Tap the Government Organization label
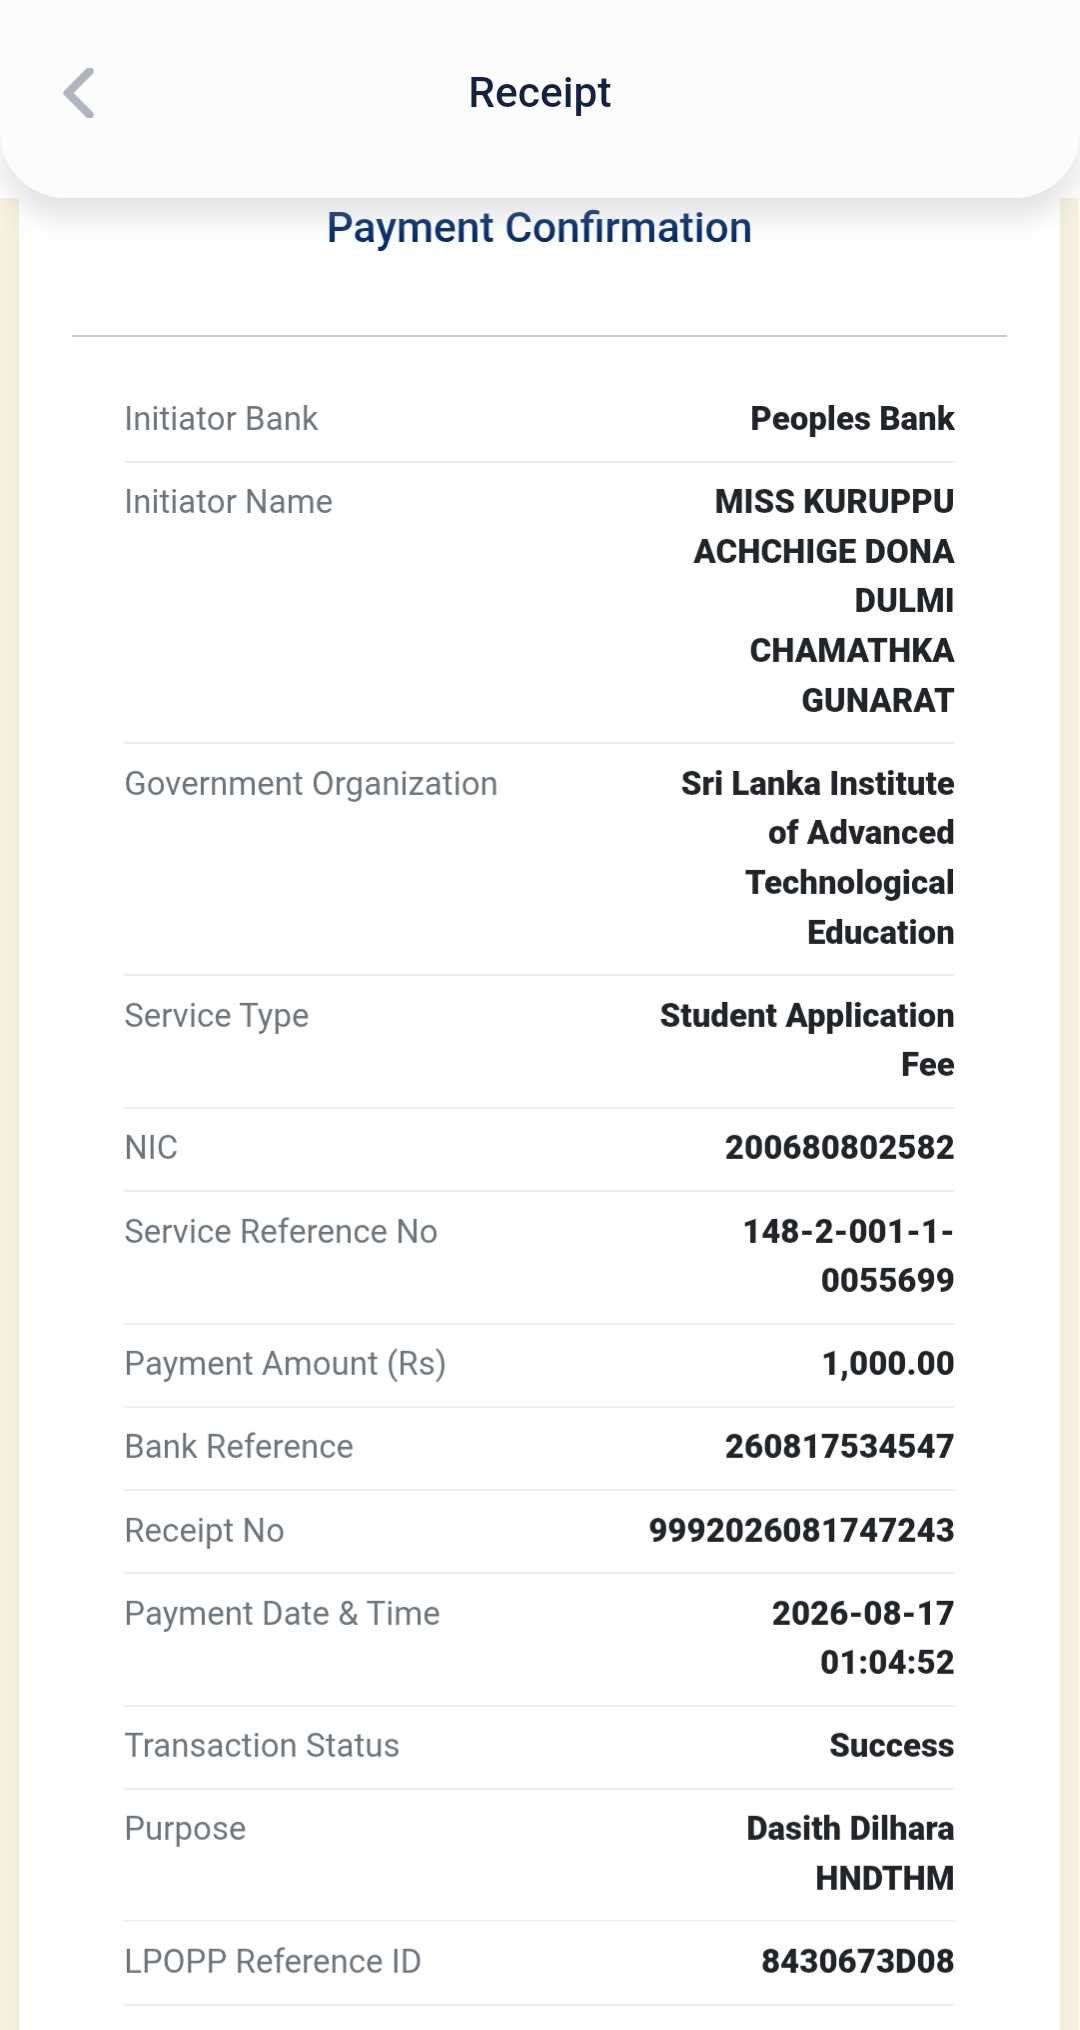This screenshot has width=1080, height=2030. (x=311, y=784)
